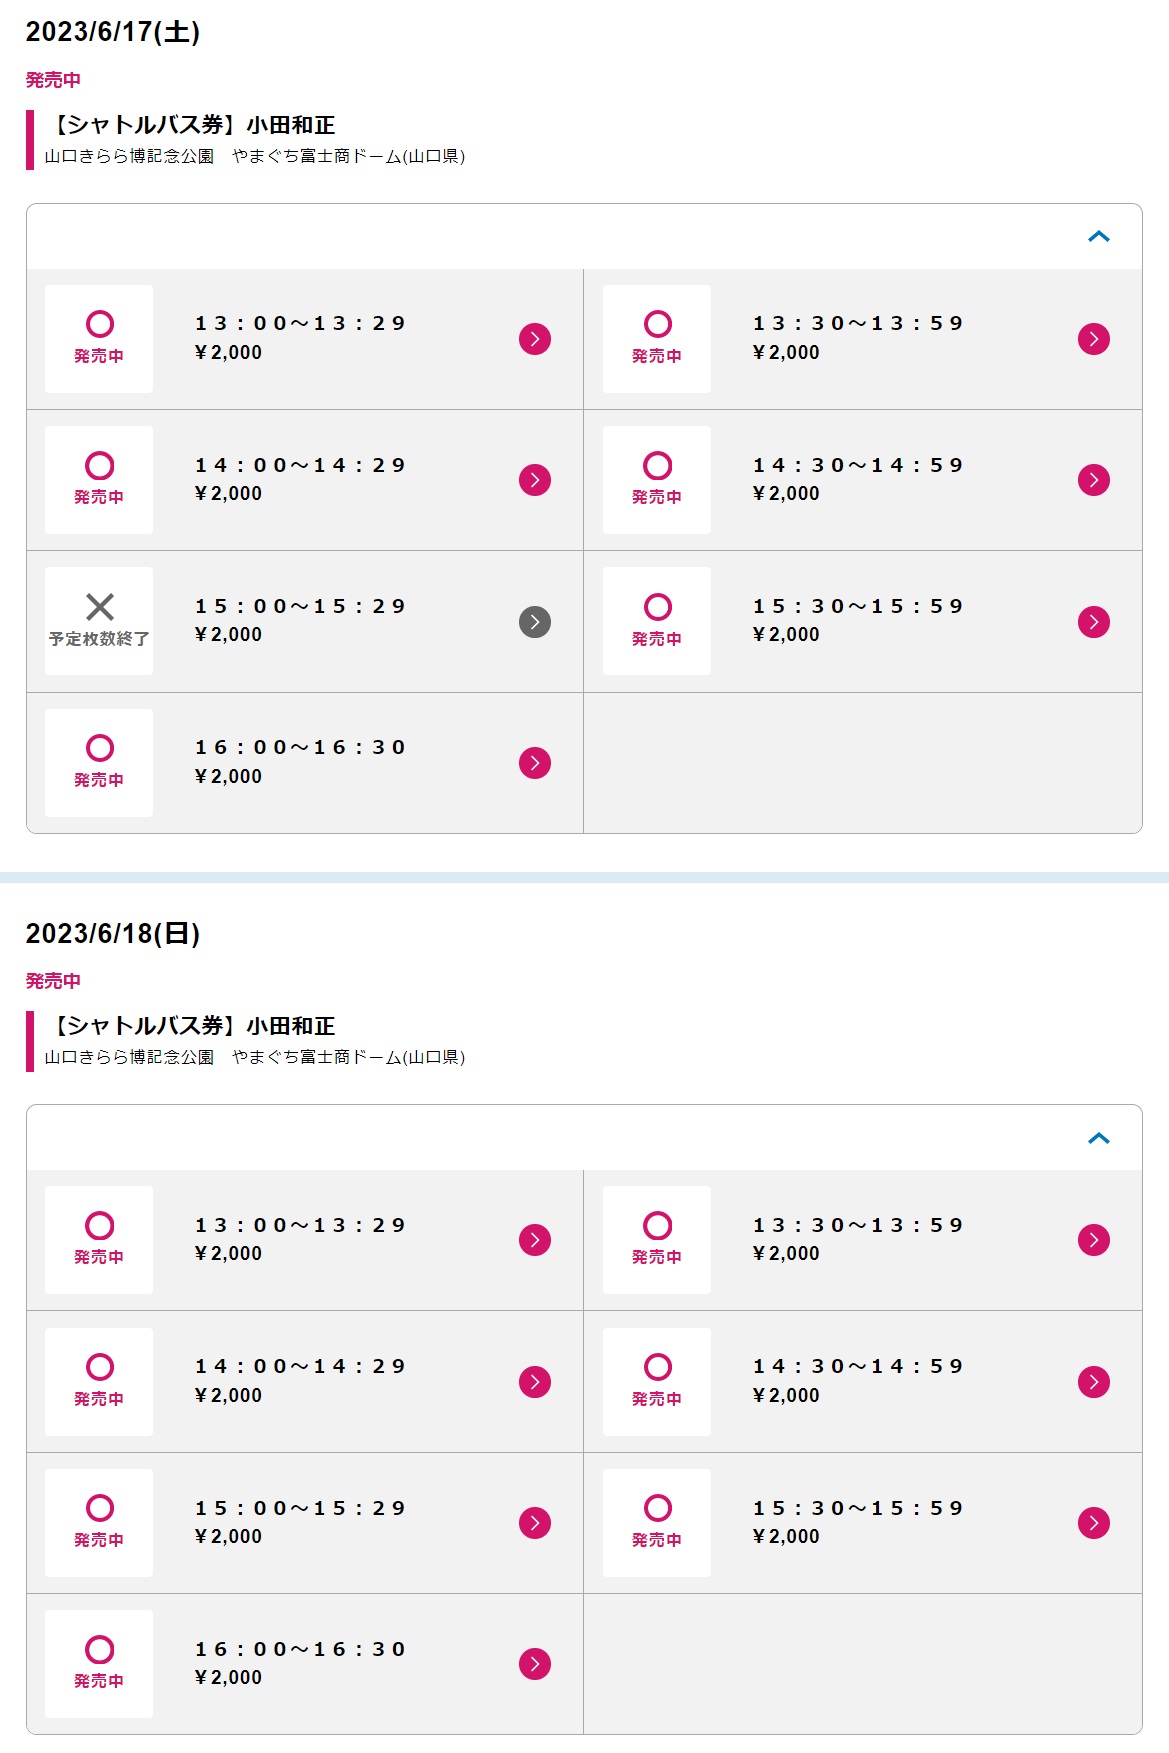Click arrow for 6/18 16:00～16:30 slot
The height and width of the screenshot is (1753, 1169).
tap(535, 1664)
